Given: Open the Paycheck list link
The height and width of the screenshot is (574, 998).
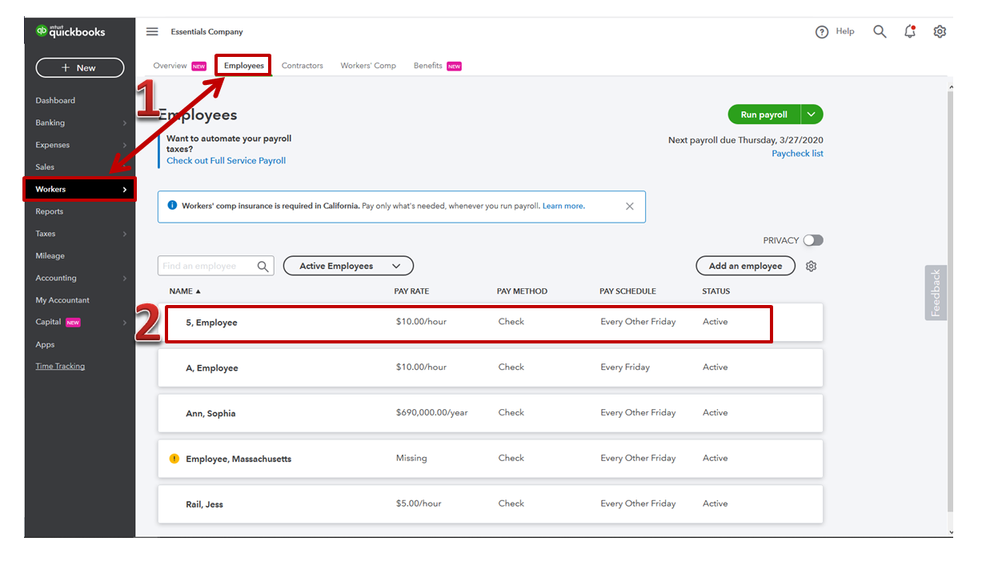Looking at the screenshot, I should pyautogui.click(x=797, y=153).
